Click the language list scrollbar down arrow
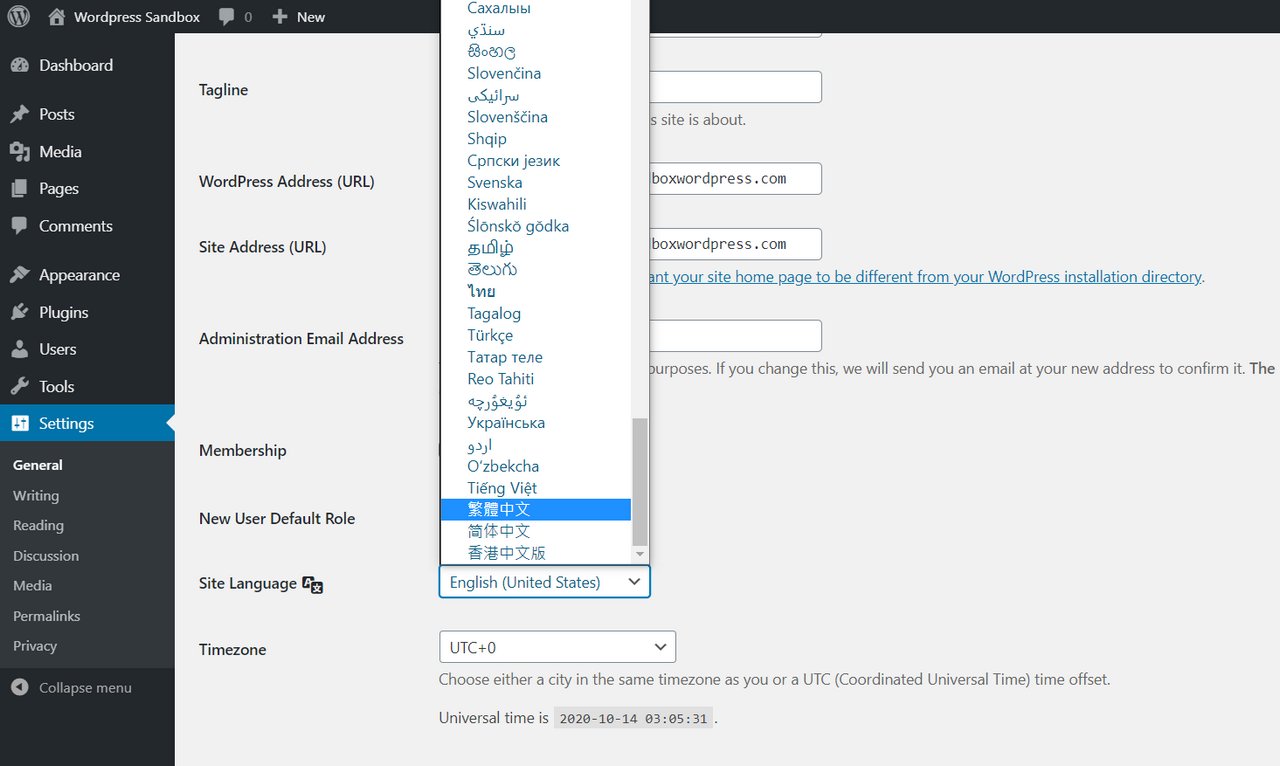 [640, 555]
